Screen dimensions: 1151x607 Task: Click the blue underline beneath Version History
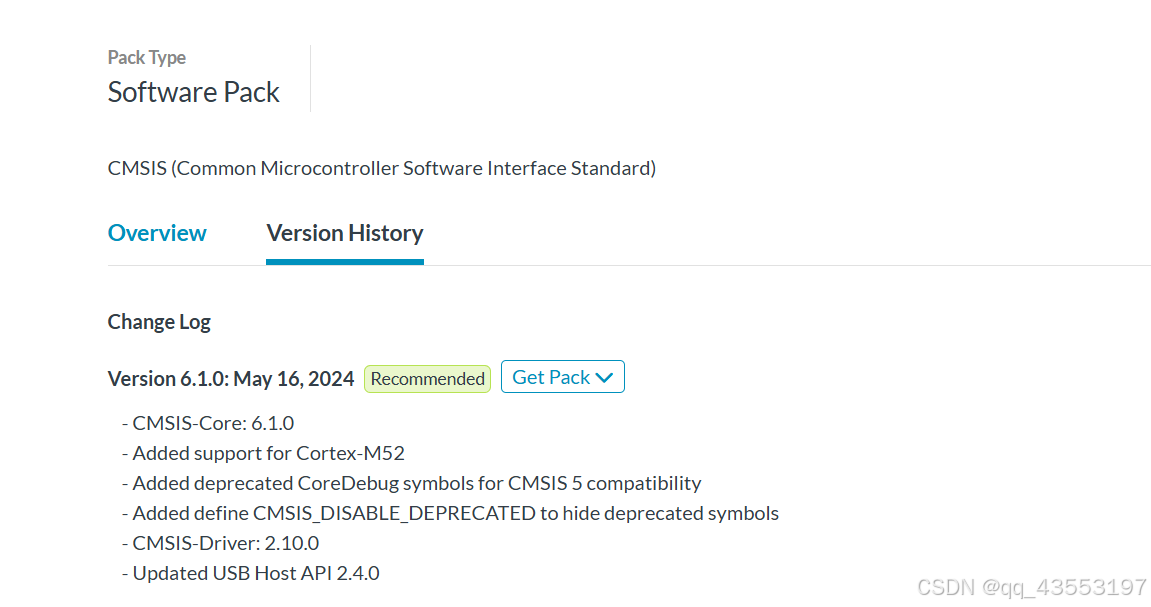tap(345, 262)
